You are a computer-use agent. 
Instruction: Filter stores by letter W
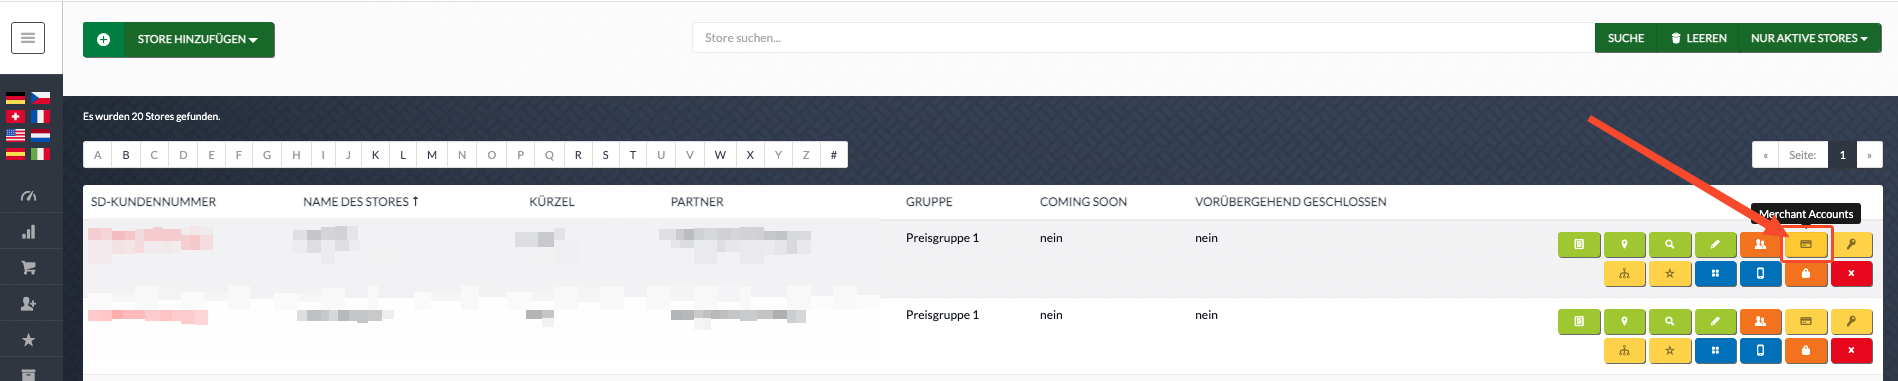[720, 155]
